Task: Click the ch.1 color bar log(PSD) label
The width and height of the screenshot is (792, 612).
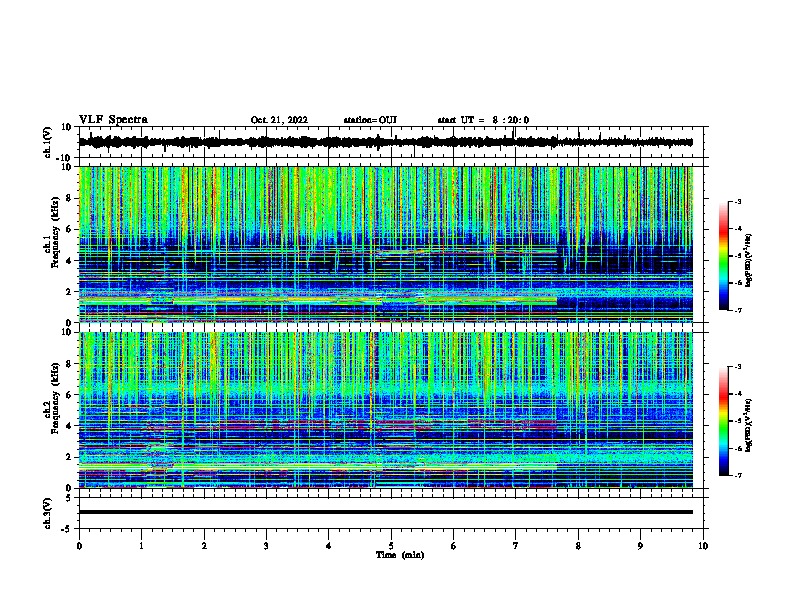Action: (749, 260)
